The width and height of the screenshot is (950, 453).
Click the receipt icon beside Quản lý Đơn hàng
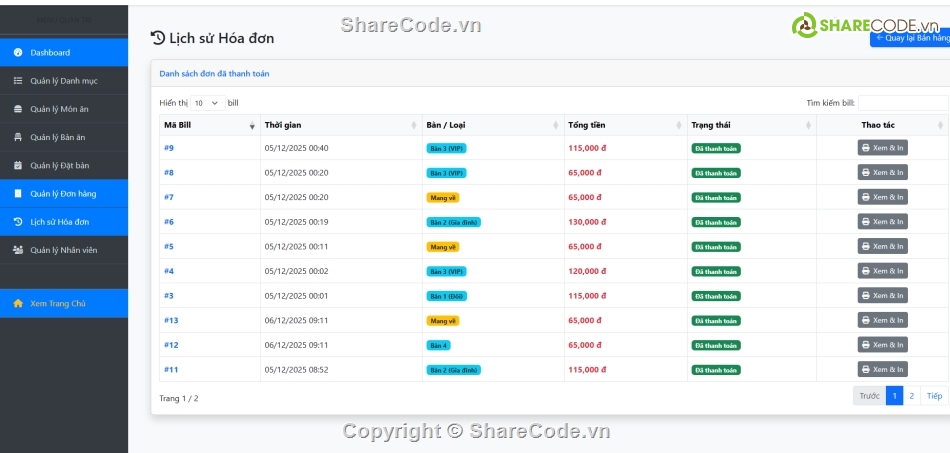(18, 194)
